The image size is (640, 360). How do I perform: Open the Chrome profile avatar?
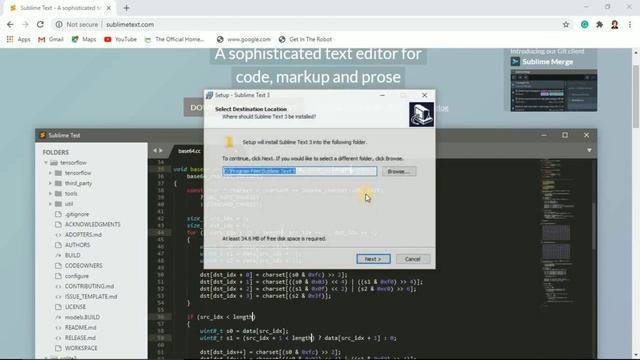point(615,24)
